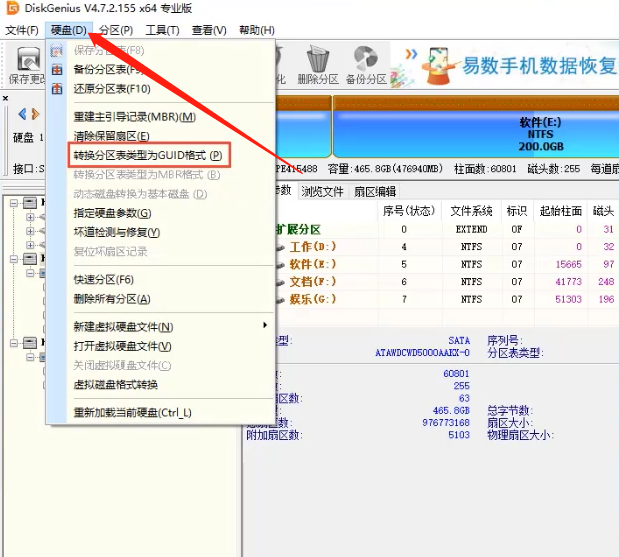Image resolution: width=619 pixels, height=557 pixels.
Task: Open the 工具(T) menu
Action: pos(162,30)
